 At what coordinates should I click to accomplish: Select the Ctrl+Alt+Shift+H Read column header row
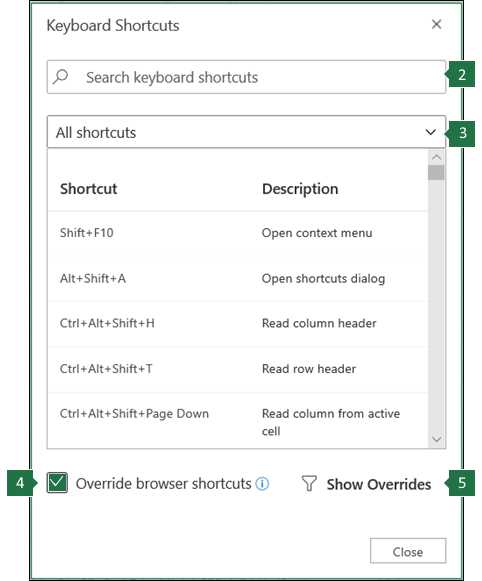click(238, 323)
